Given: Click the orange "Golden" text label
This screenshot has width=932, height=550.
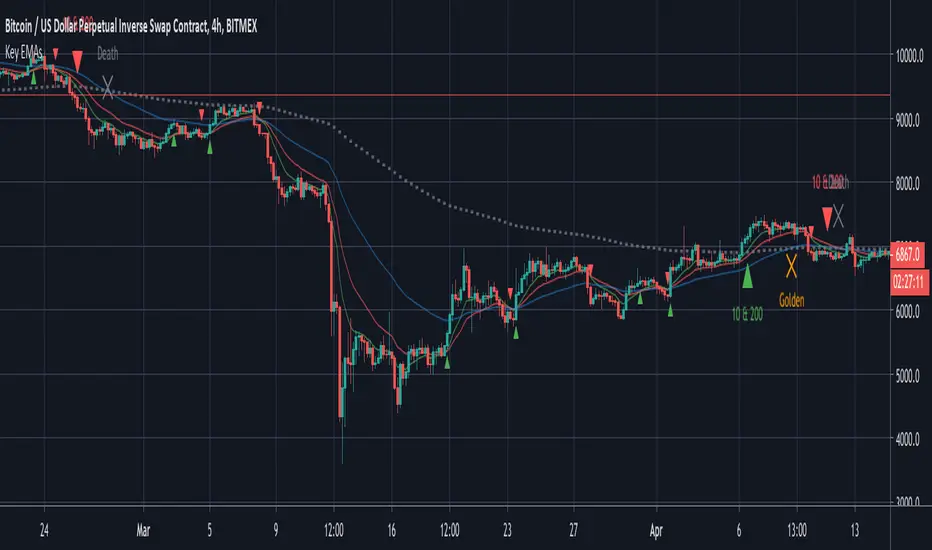Looking at the screenshot, I should 792,299.
